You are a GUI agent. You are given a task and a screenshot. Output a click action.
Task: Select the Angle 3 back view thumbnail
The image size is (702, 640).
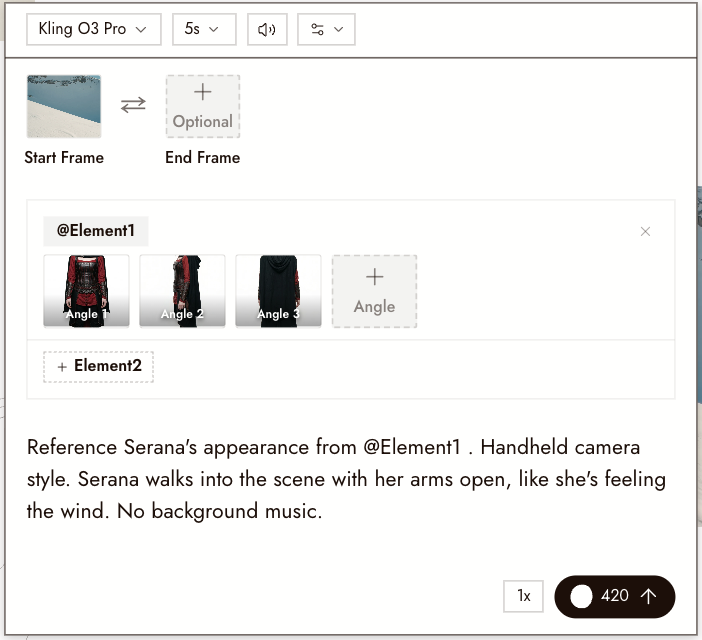(x=278, y=291)
